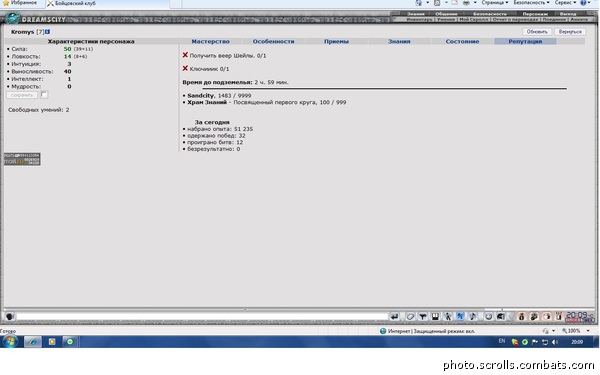The width and height of the screenshot is (600, 375).
Task: Click the pink icon left of the game clock
Action: (559, 316)
